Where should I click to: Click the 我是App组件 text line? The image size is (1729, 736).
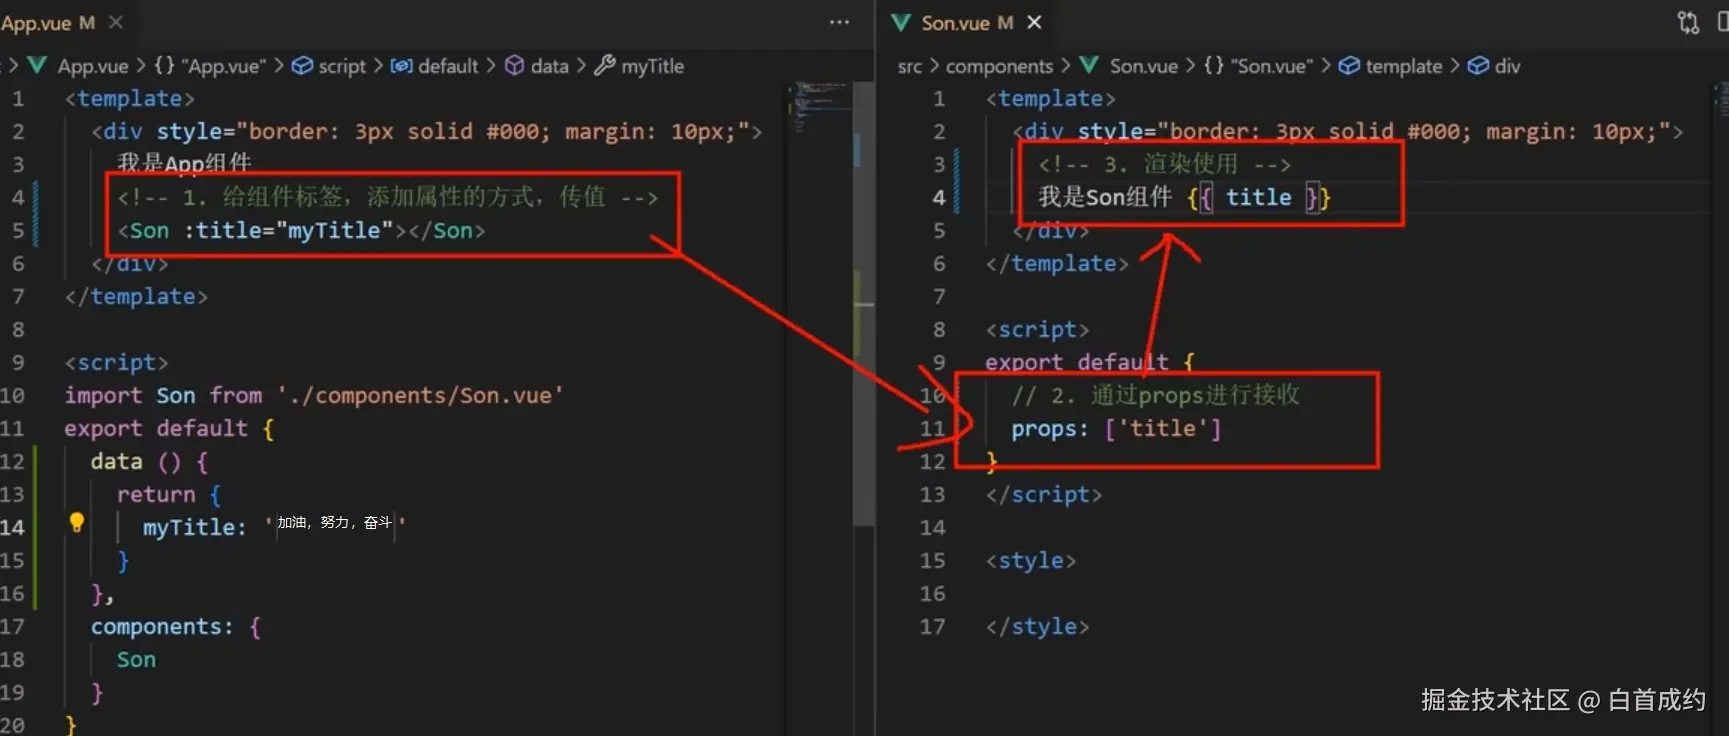click(184, 163)
